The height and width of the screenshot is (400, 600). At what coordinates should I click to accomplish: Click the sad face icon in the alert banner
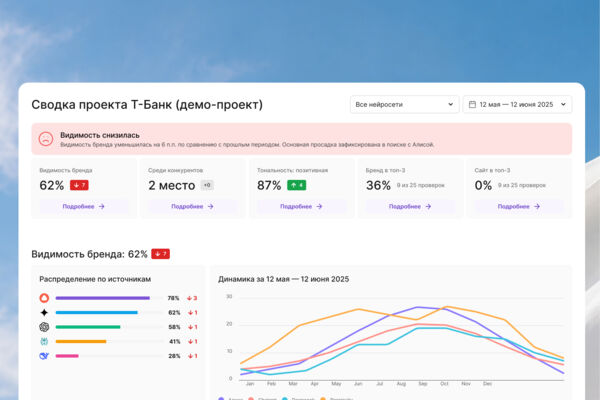pos(46,139)
